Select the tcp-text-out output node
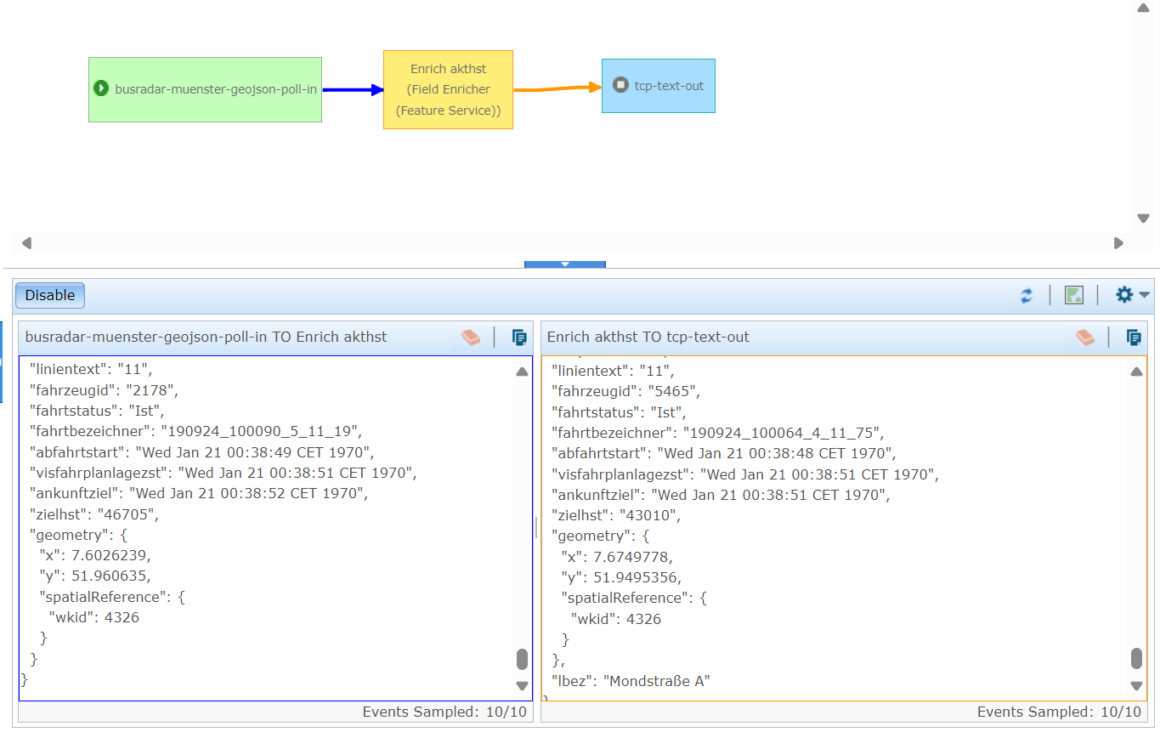This screenshot has height=732, width=1160. 658,86
